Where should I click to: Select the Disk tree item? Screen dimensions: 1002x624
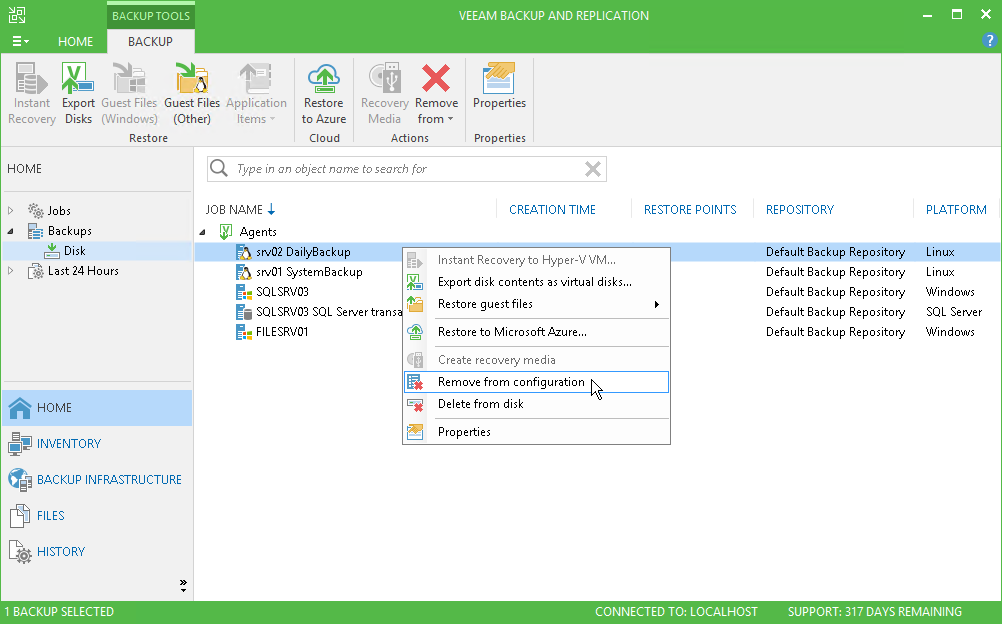coord(74,251)
